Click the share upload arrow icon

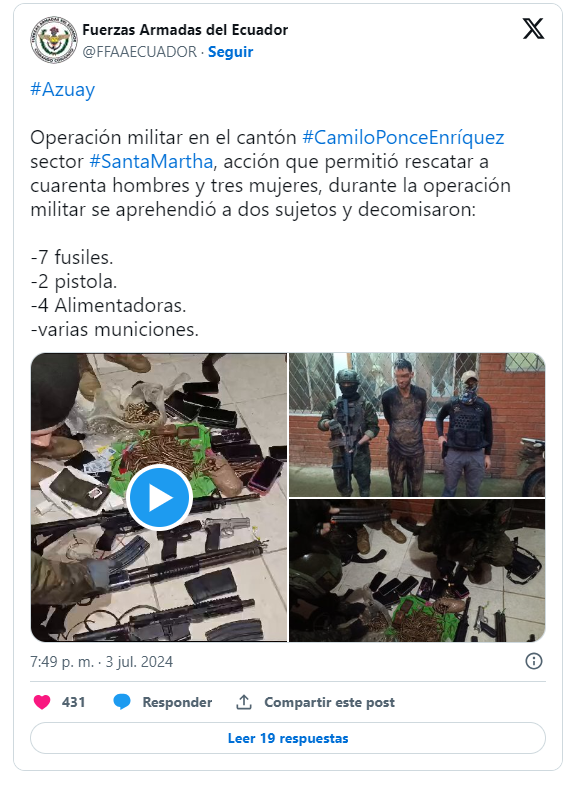(x=244, y=702)
